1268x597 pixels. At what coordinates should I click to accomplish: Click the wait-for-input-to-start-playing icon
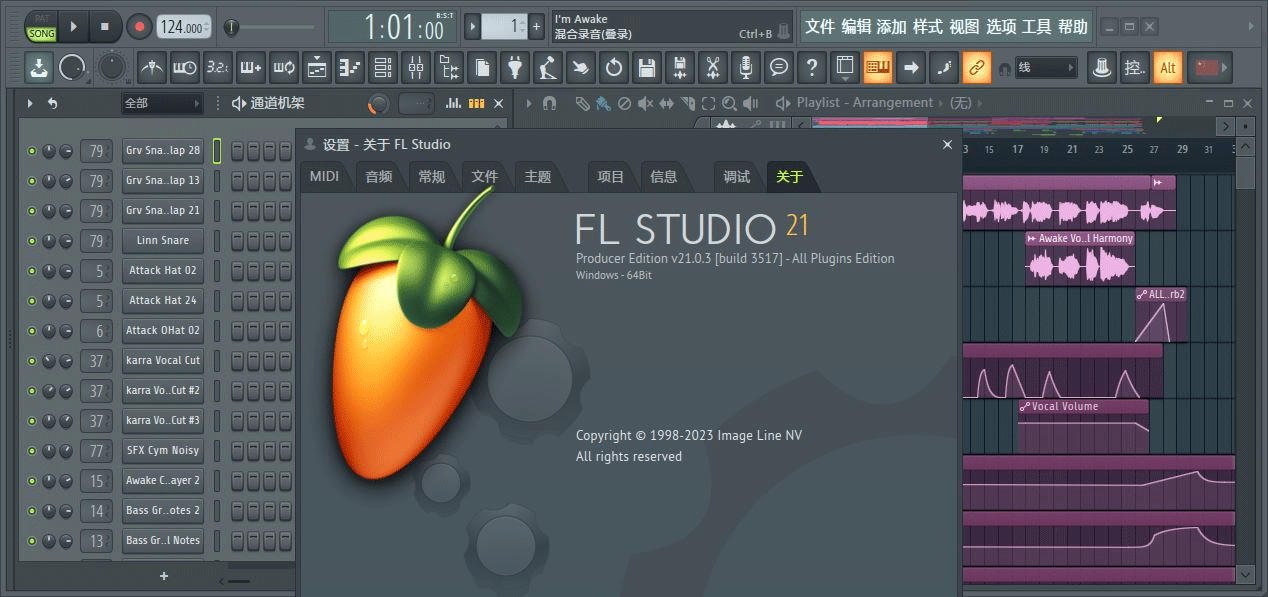point(185,68)
